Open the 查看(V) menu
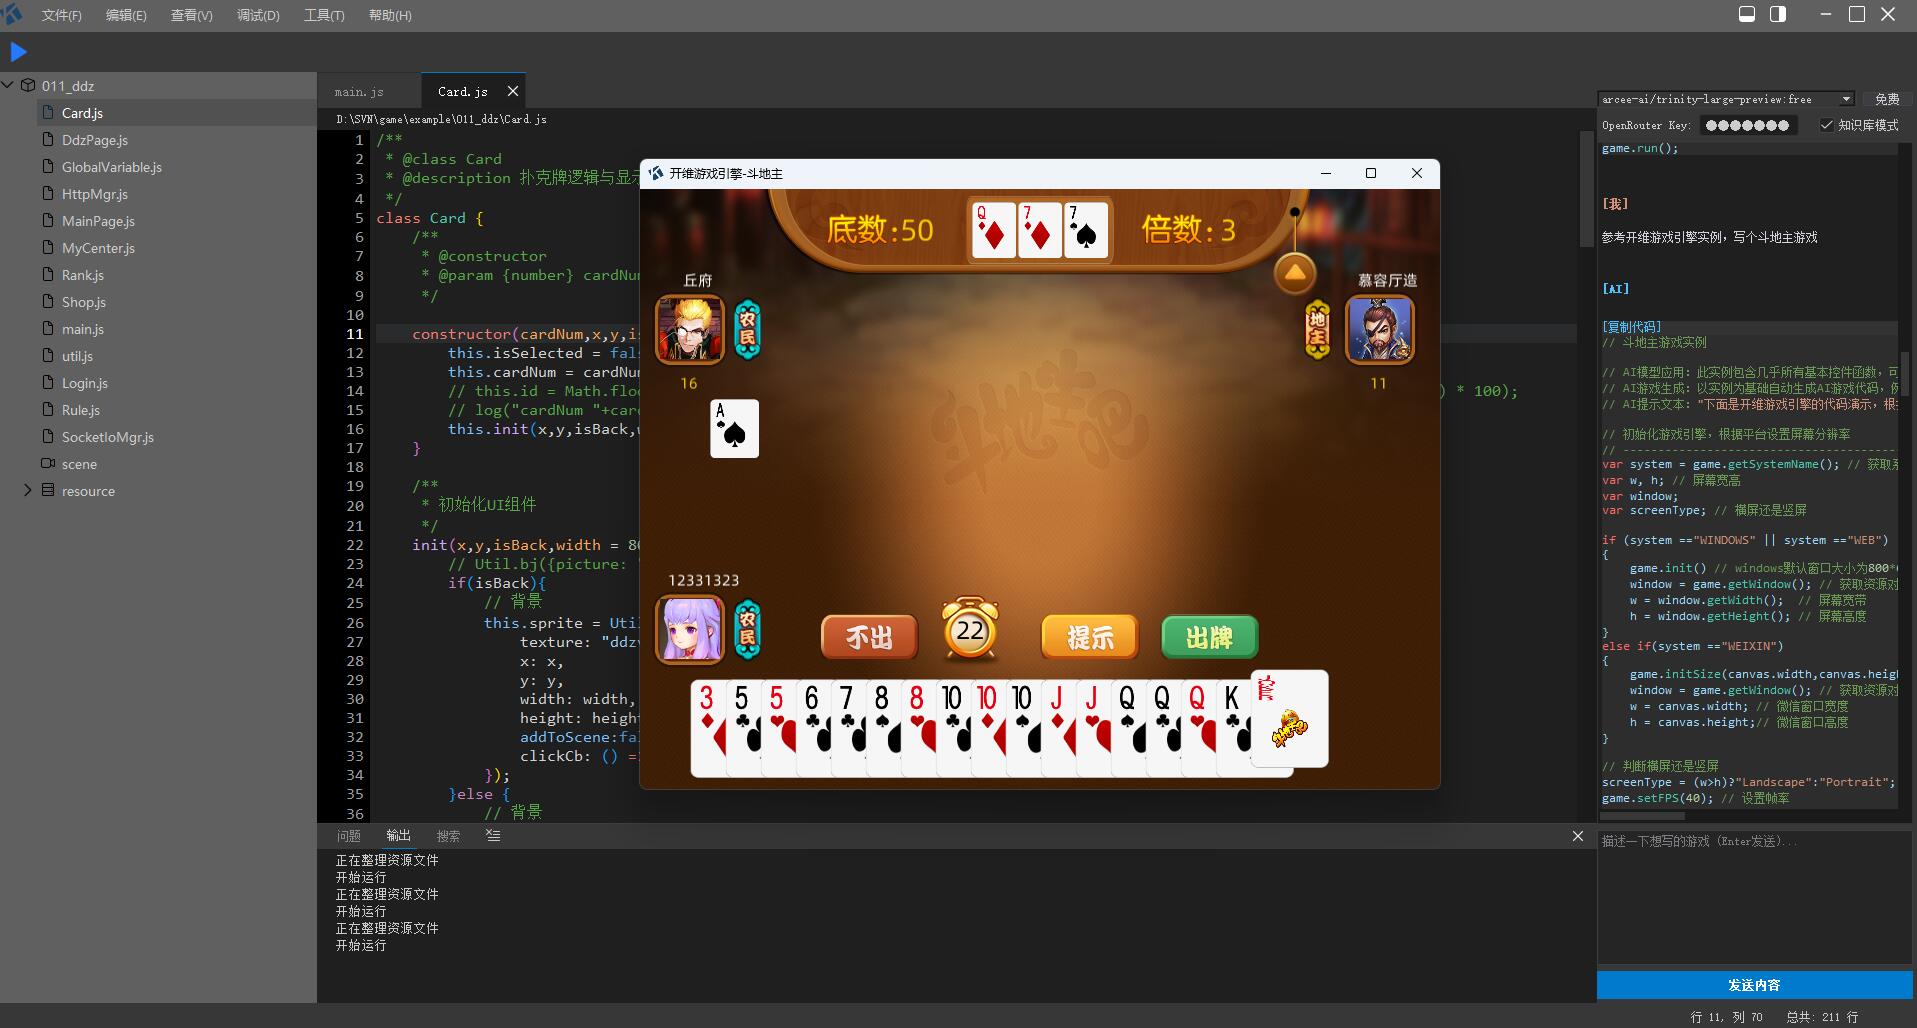Screen dimensions: 1917x1028 (x=191, y=15)
